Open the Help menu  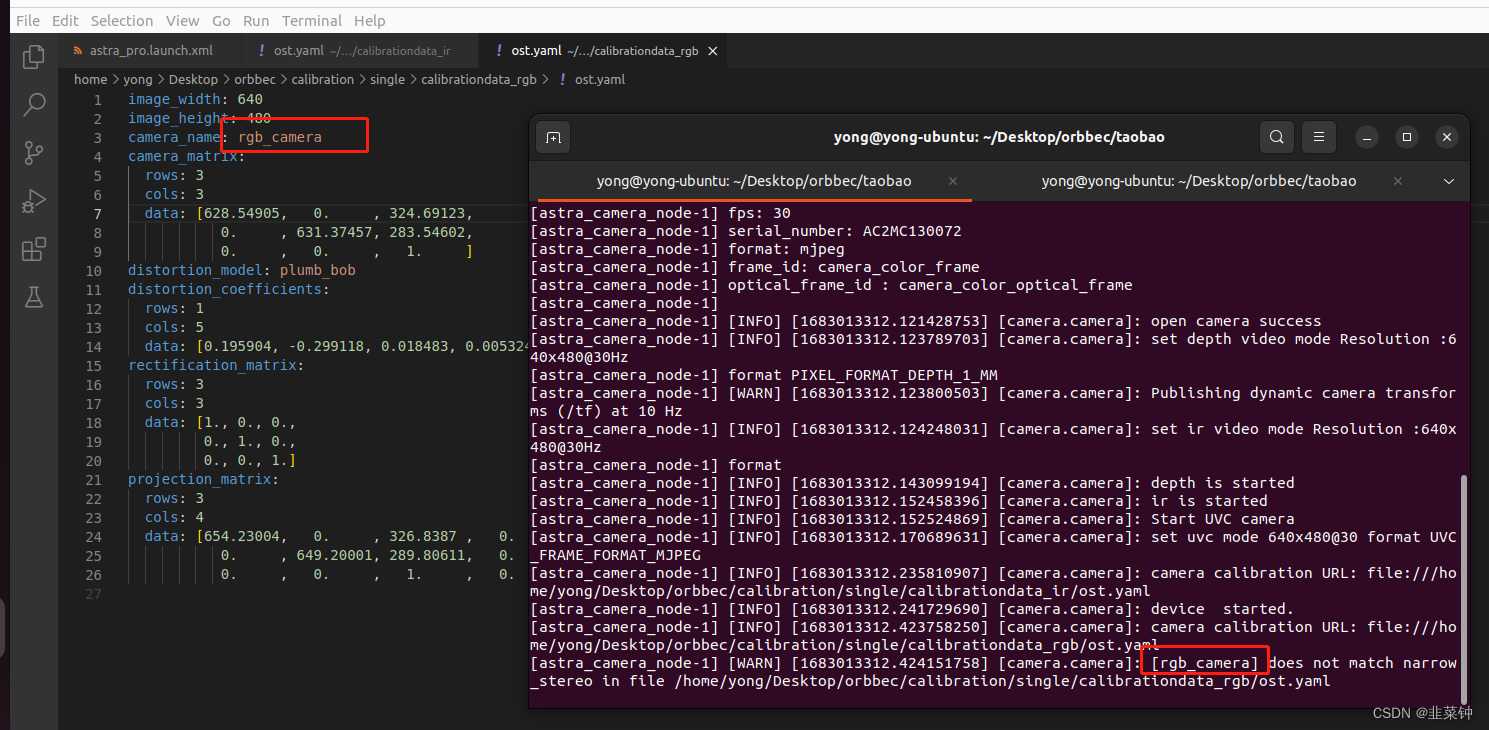point(369,20)
